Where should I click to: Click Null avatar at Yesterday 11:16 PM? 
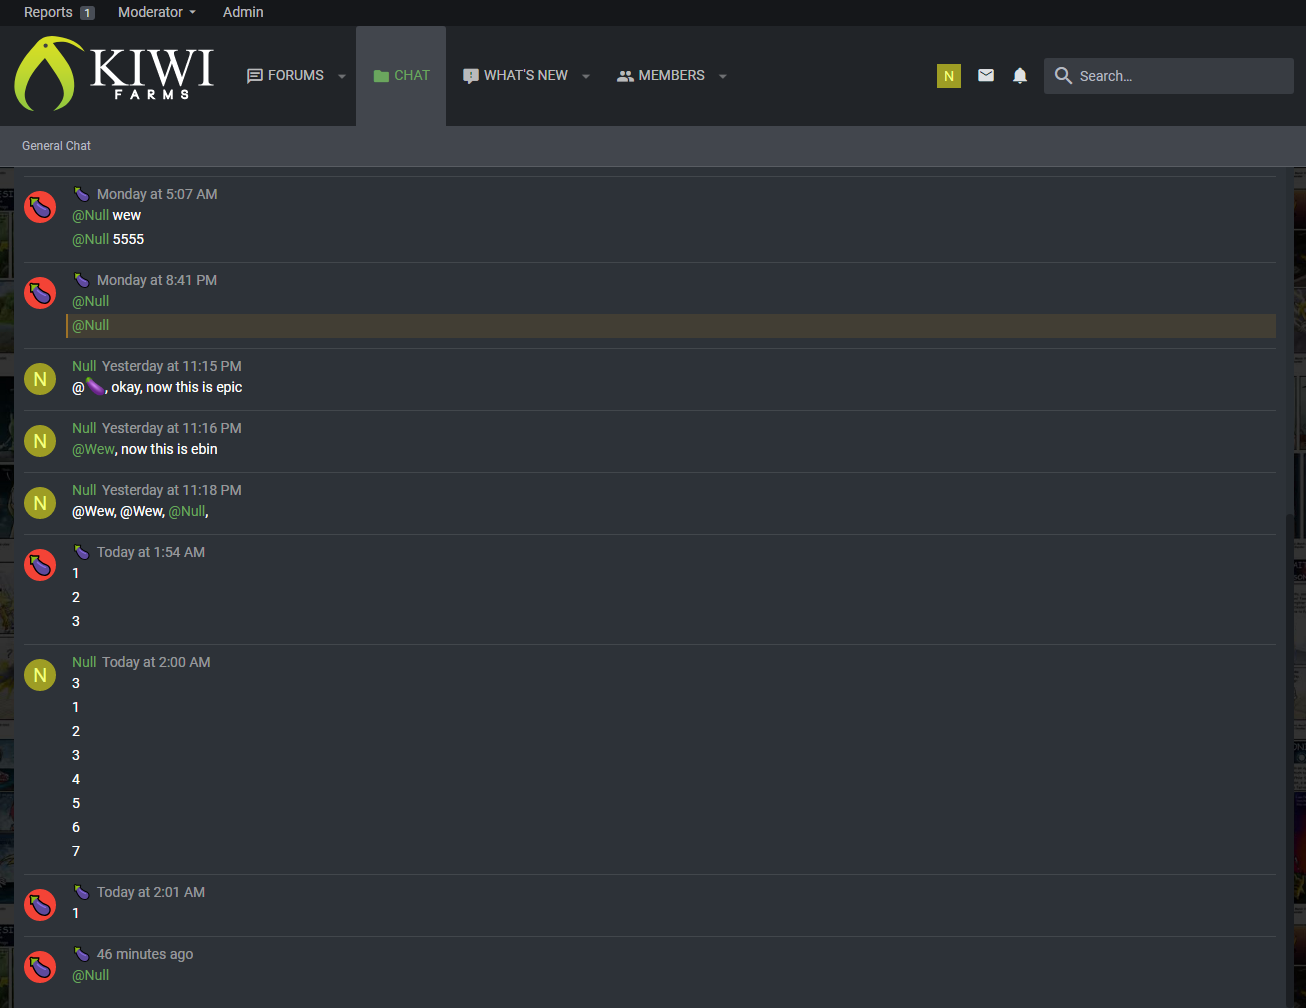[40, 441]
